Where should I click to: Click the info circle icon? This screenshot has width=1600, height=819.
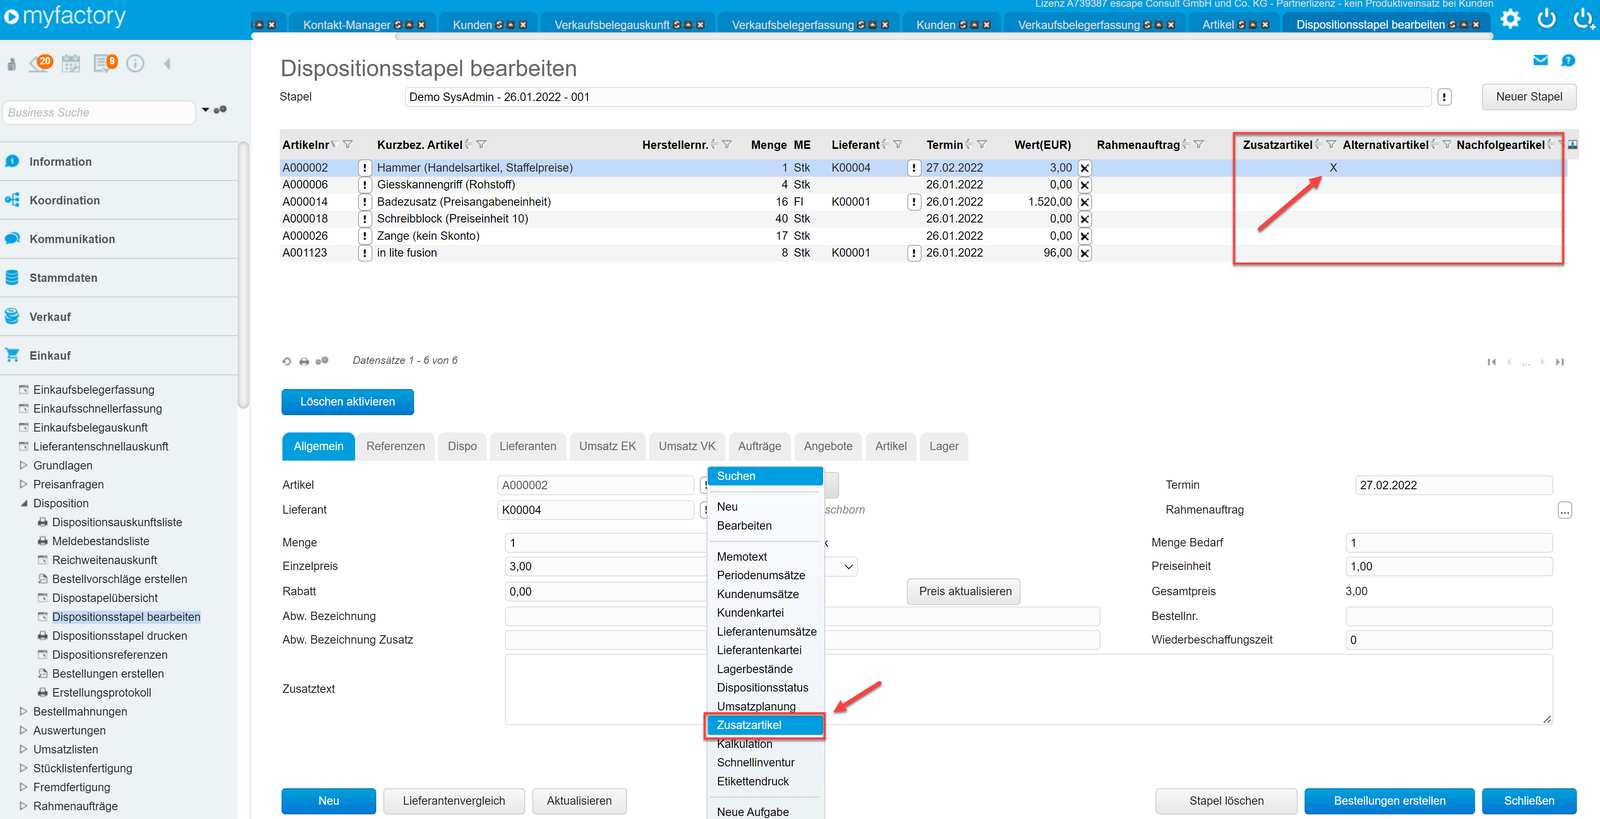136,64
